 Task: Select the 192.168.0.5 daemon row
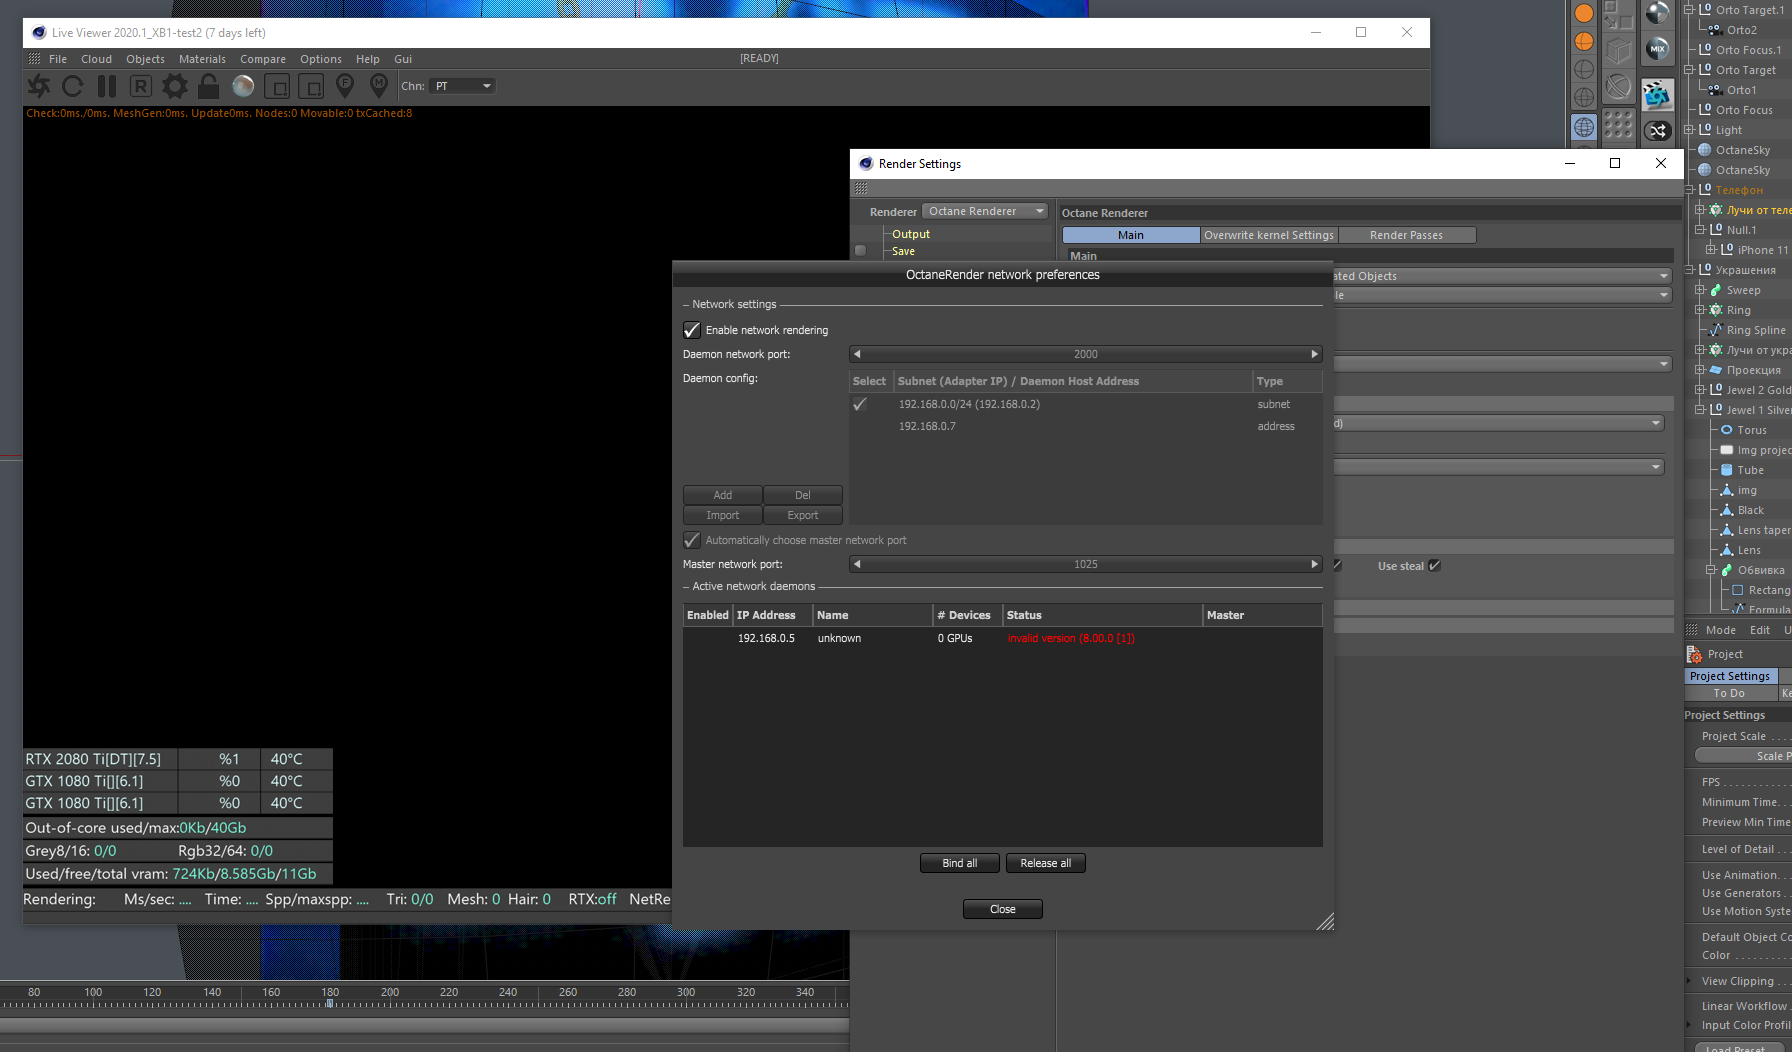click(x=1003, y=638)
